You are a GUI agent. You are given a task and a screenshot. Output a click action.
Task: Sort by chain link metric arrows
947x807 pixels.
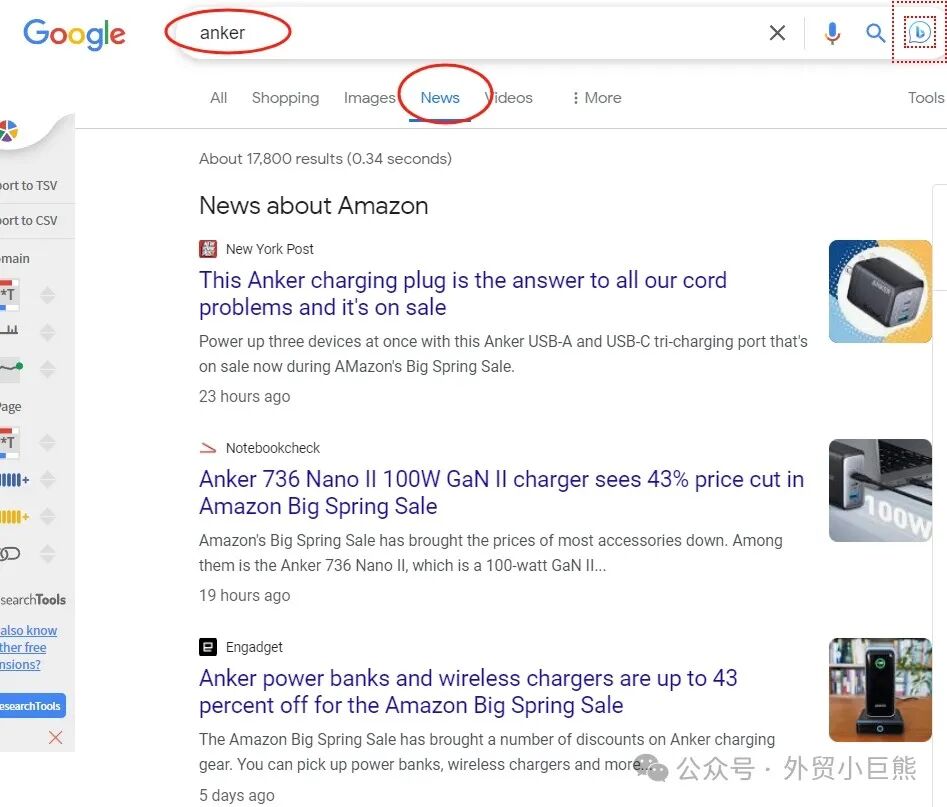point(48,554)
